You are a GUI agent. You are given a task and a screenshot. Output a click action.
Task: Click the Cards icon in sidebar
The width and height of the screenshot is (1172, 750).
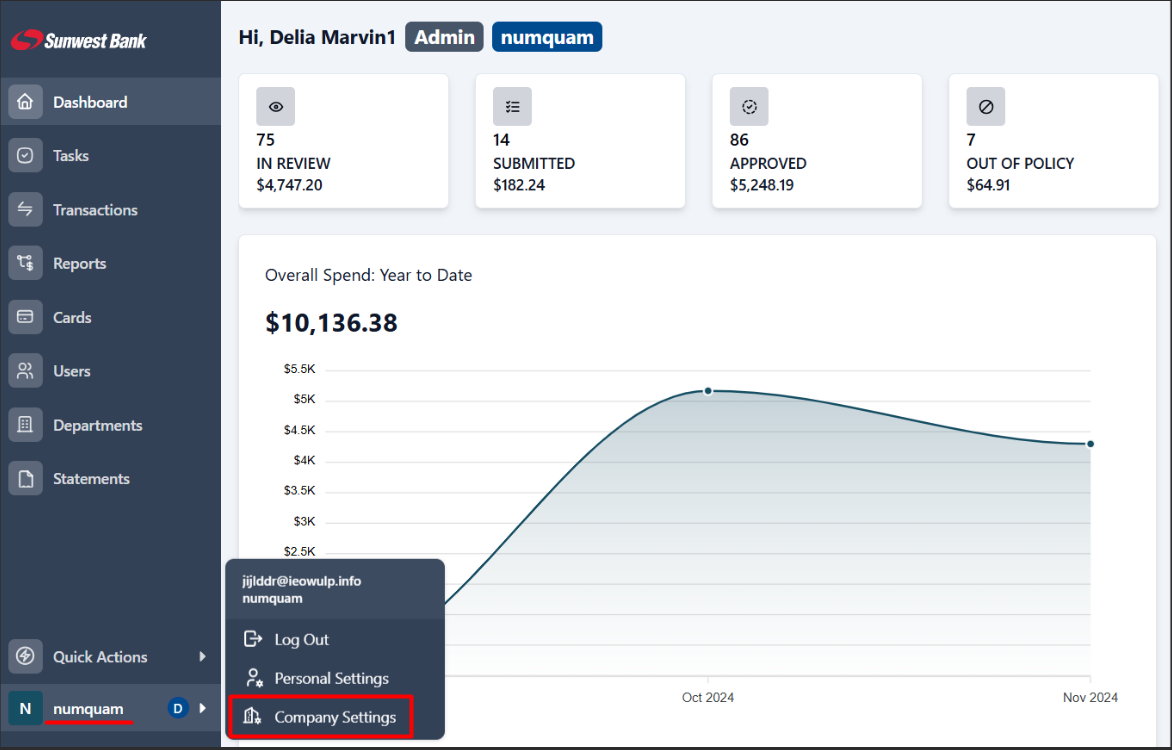tap(25, 317)
